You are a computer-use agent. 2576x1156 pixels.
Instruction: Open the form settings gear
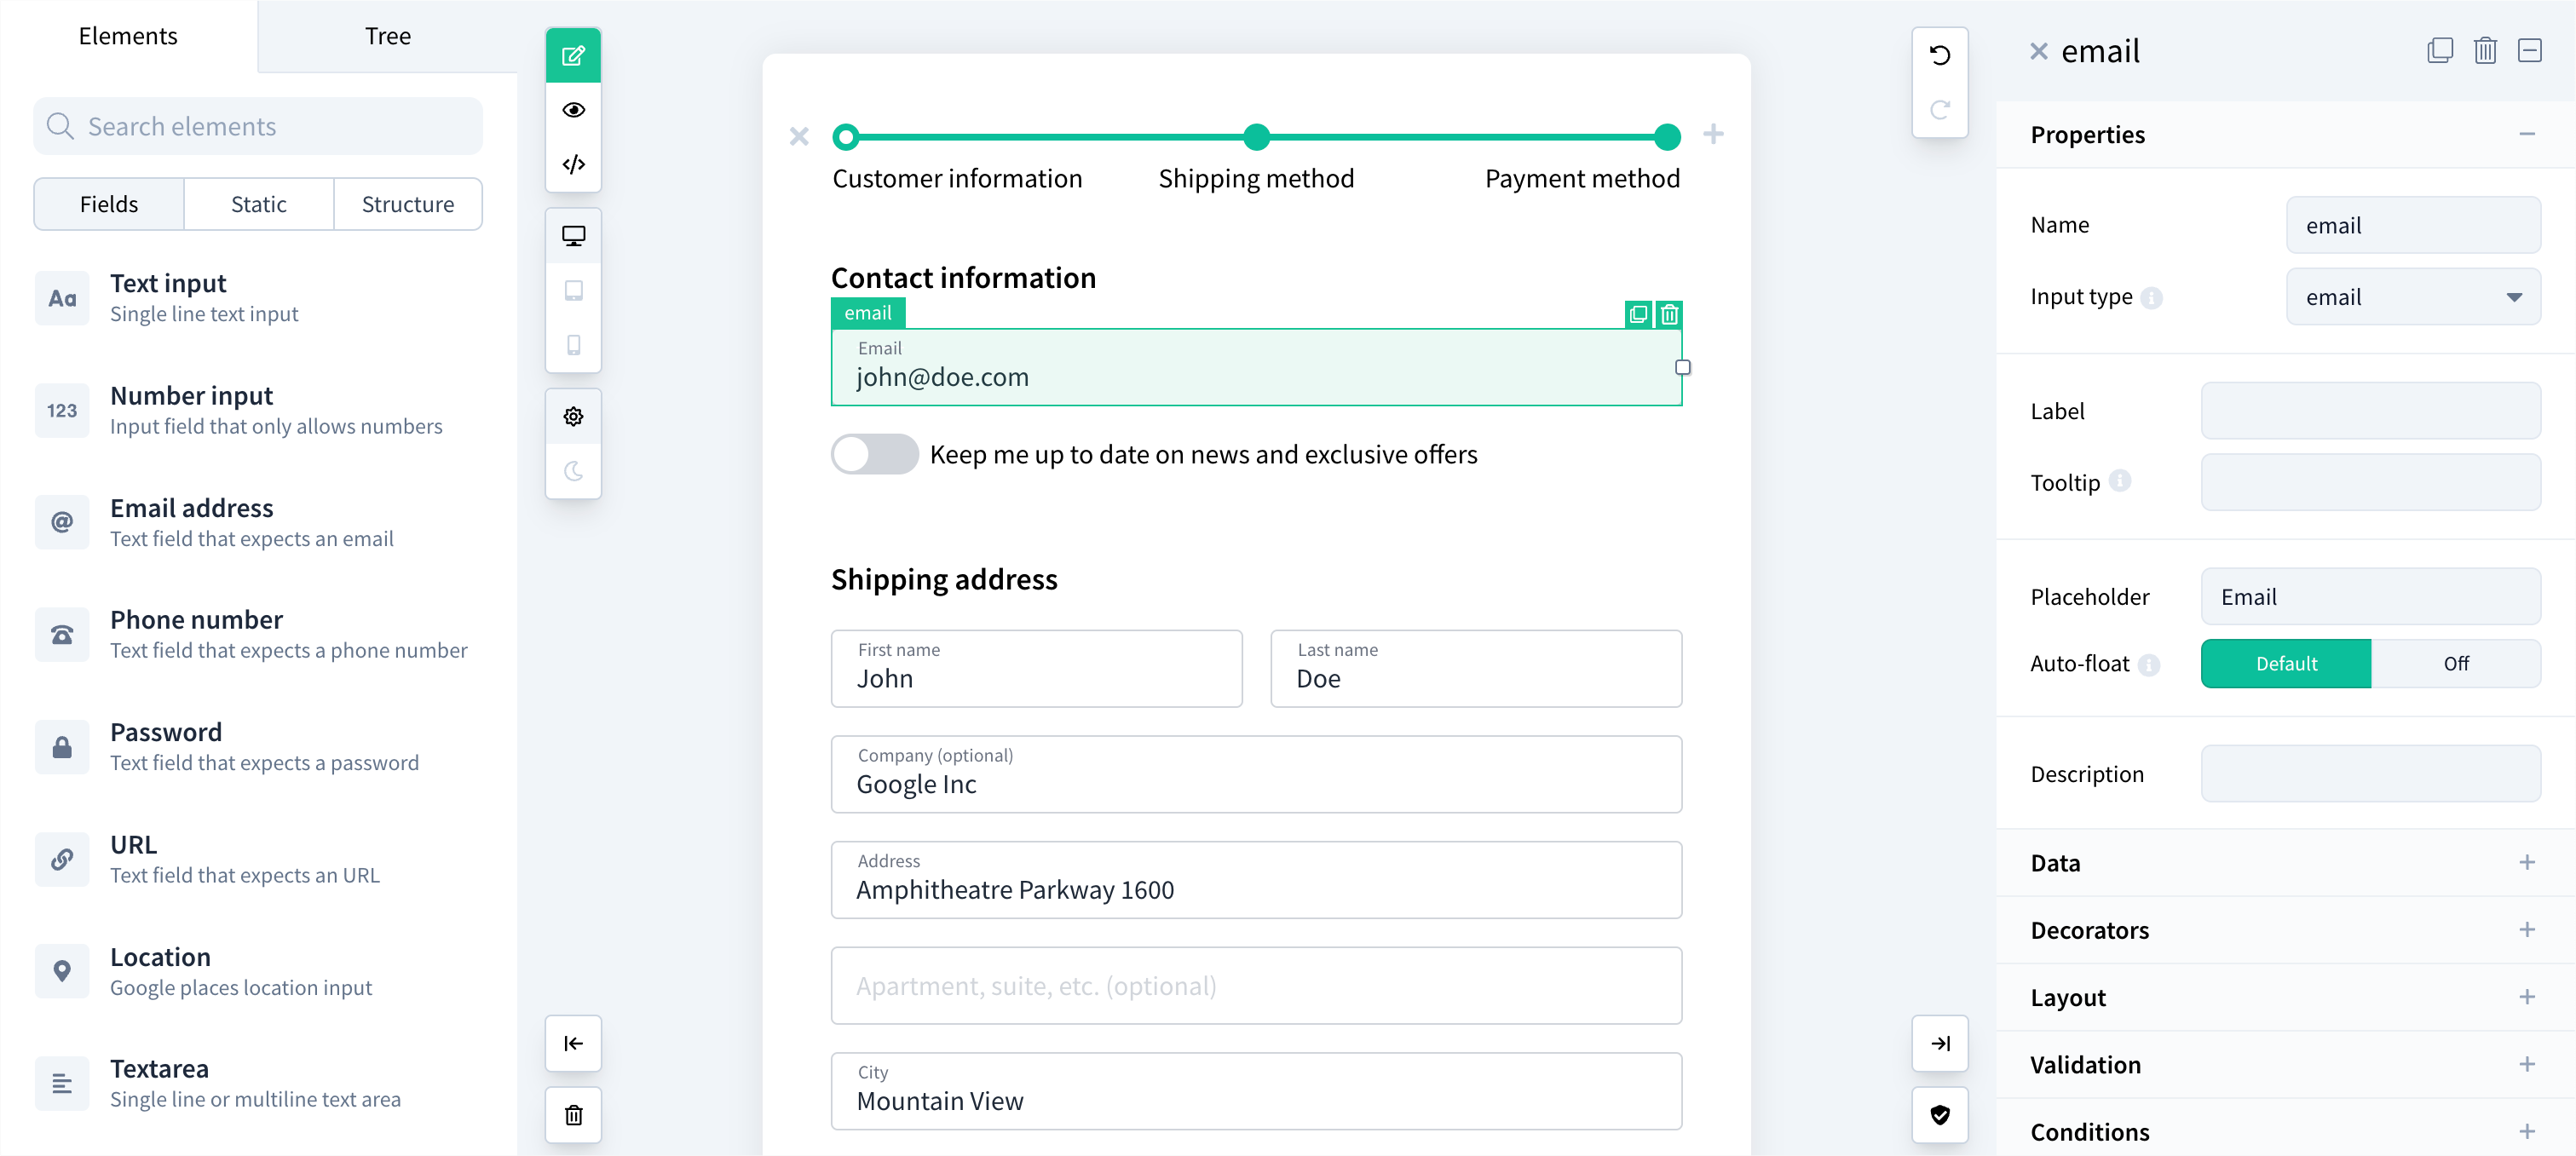pyautogui.click(x=573, y=416)
